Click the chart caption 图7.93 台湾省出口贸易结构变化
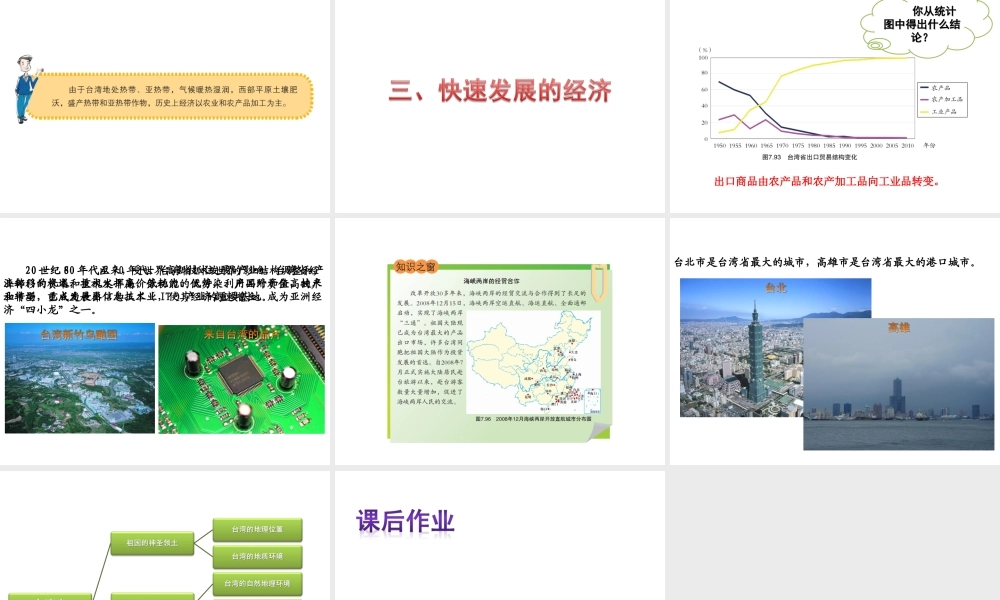Viewport: 1000px width, 600px height. 809,157
